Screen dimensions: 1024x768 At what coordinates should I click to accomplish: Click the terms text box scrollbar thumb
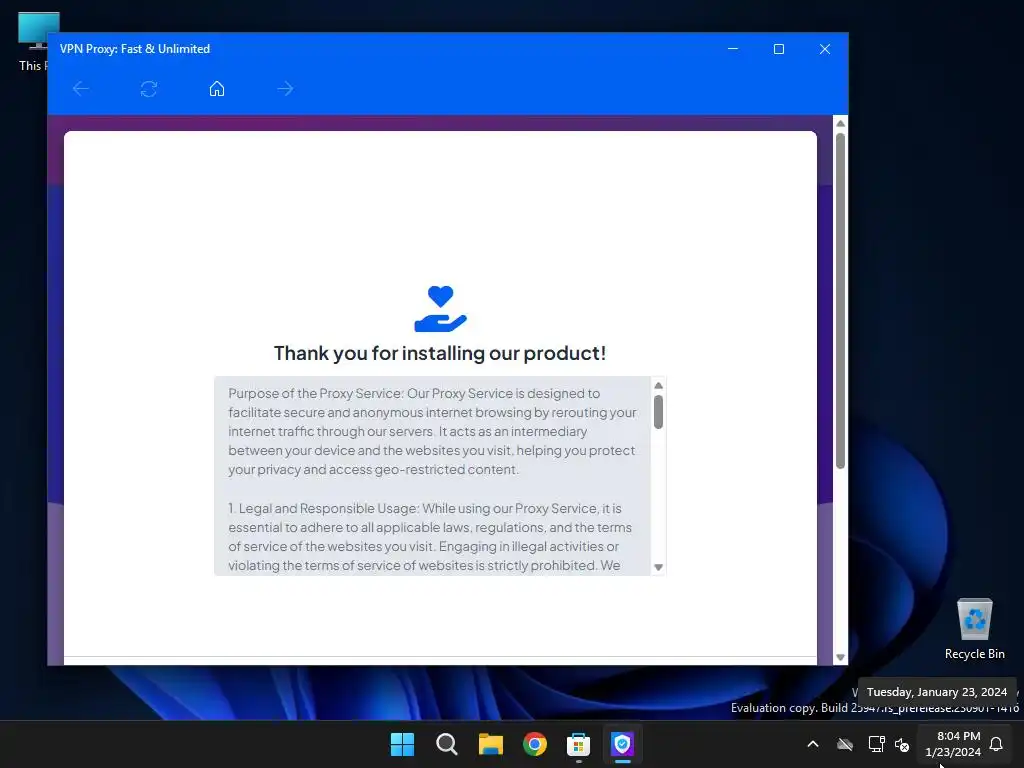658,412
